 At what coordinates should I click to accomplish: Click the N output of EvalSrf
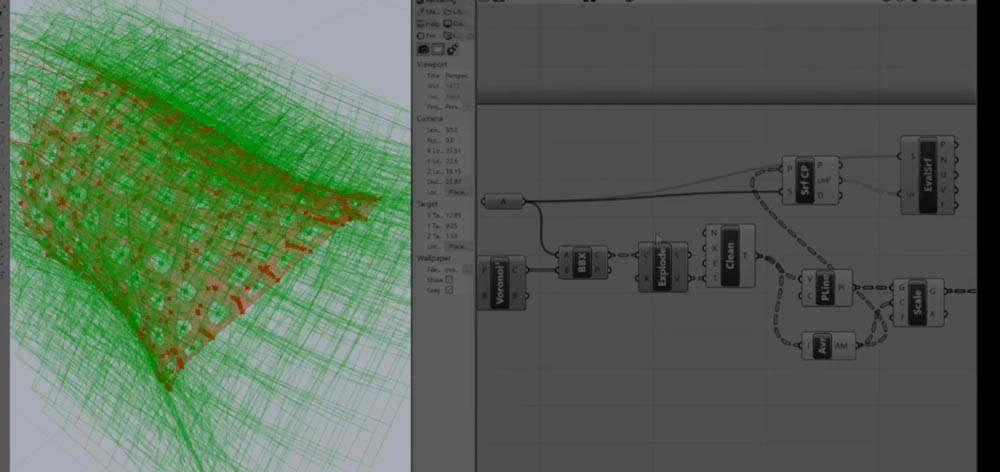point(943,159)
